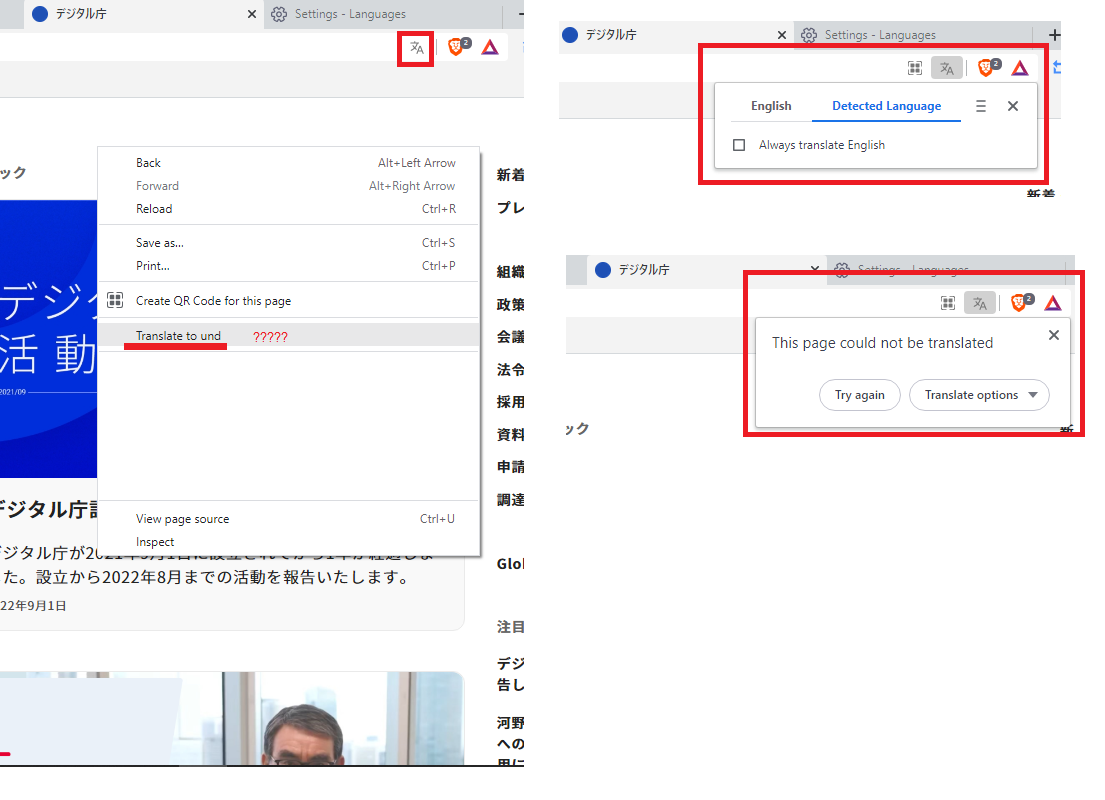Click the orange Brave Rewards triangle icon
This screenshot has width=1105, height=800.
pyautogui.click(x=490, y=46)
